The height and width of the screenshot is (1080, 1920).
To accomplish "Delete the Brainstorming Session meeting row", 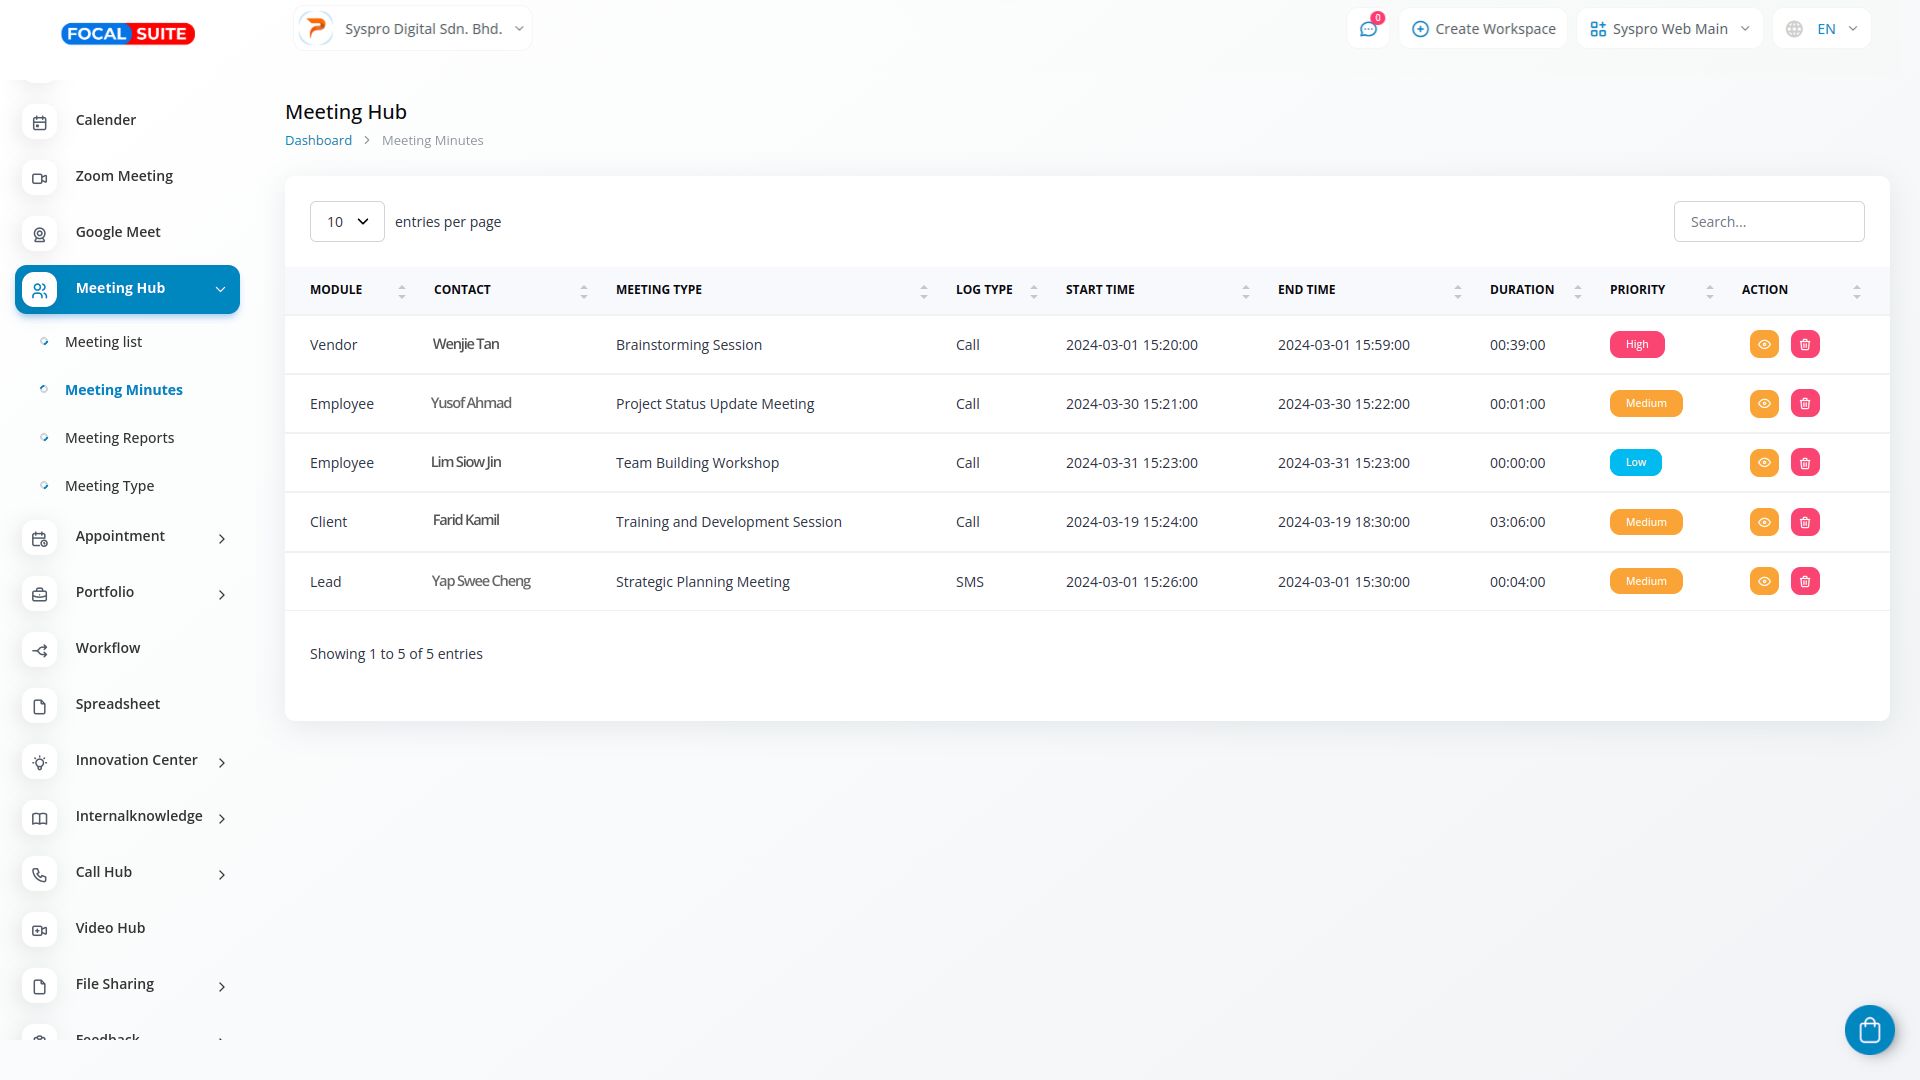I will click(x=1804, y=344).
